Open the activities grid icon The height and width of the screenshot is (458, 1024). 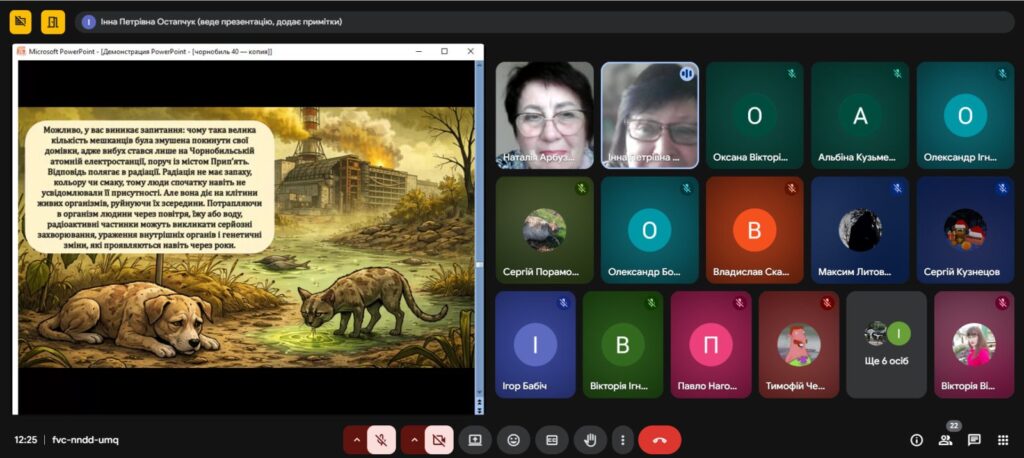1003,440
